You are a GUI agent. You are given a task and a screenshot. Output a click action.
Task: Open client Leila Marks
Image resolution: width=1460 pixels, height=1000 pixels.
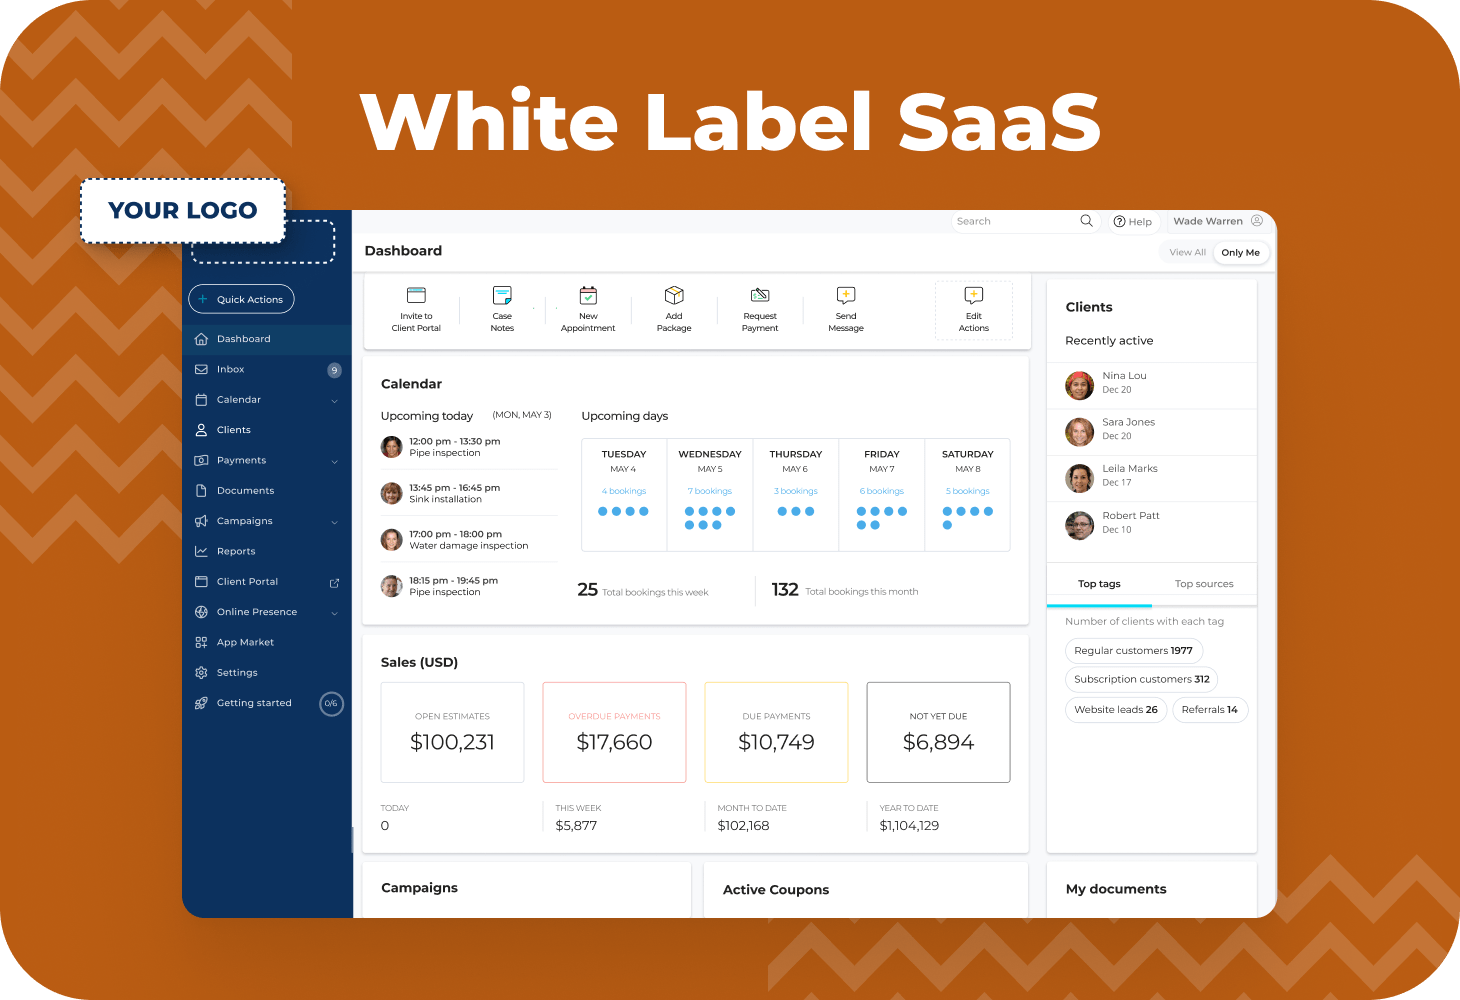click(x=1151, y=478)
